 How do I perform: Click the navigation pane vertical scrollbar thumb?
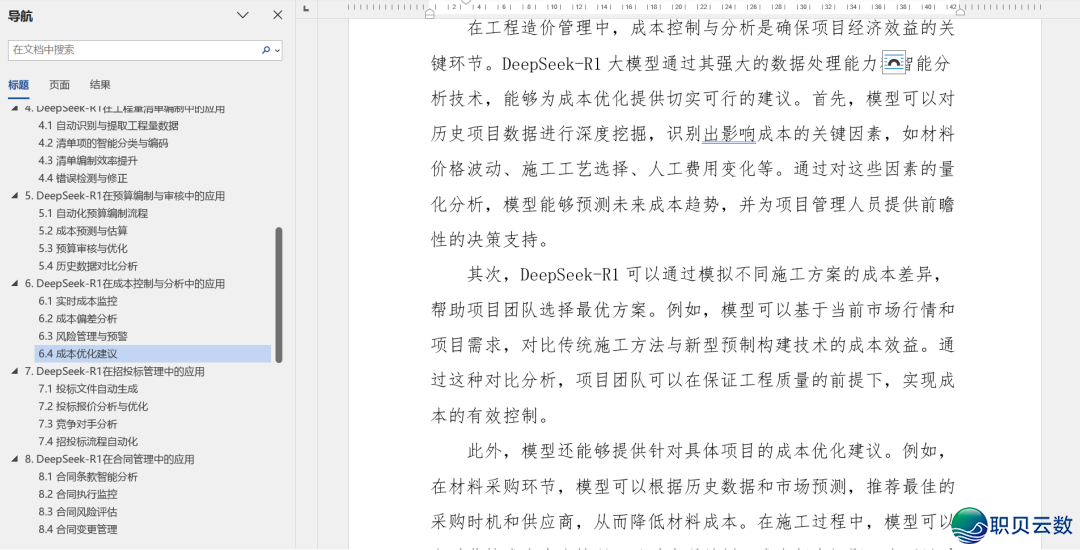pyautogui.click(x=279, y=295)
